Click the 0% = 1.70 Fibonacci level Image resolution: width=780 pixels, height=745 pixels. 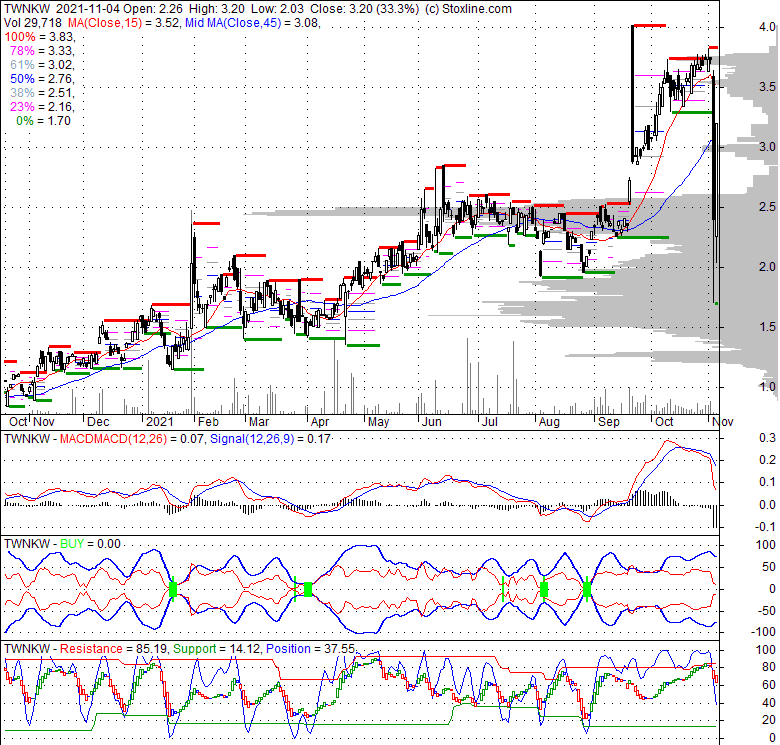44,121
